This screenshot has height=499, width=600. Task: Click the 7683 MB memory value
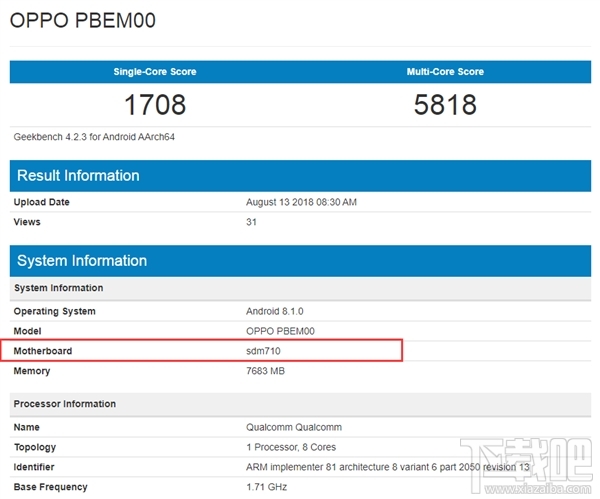265,371
